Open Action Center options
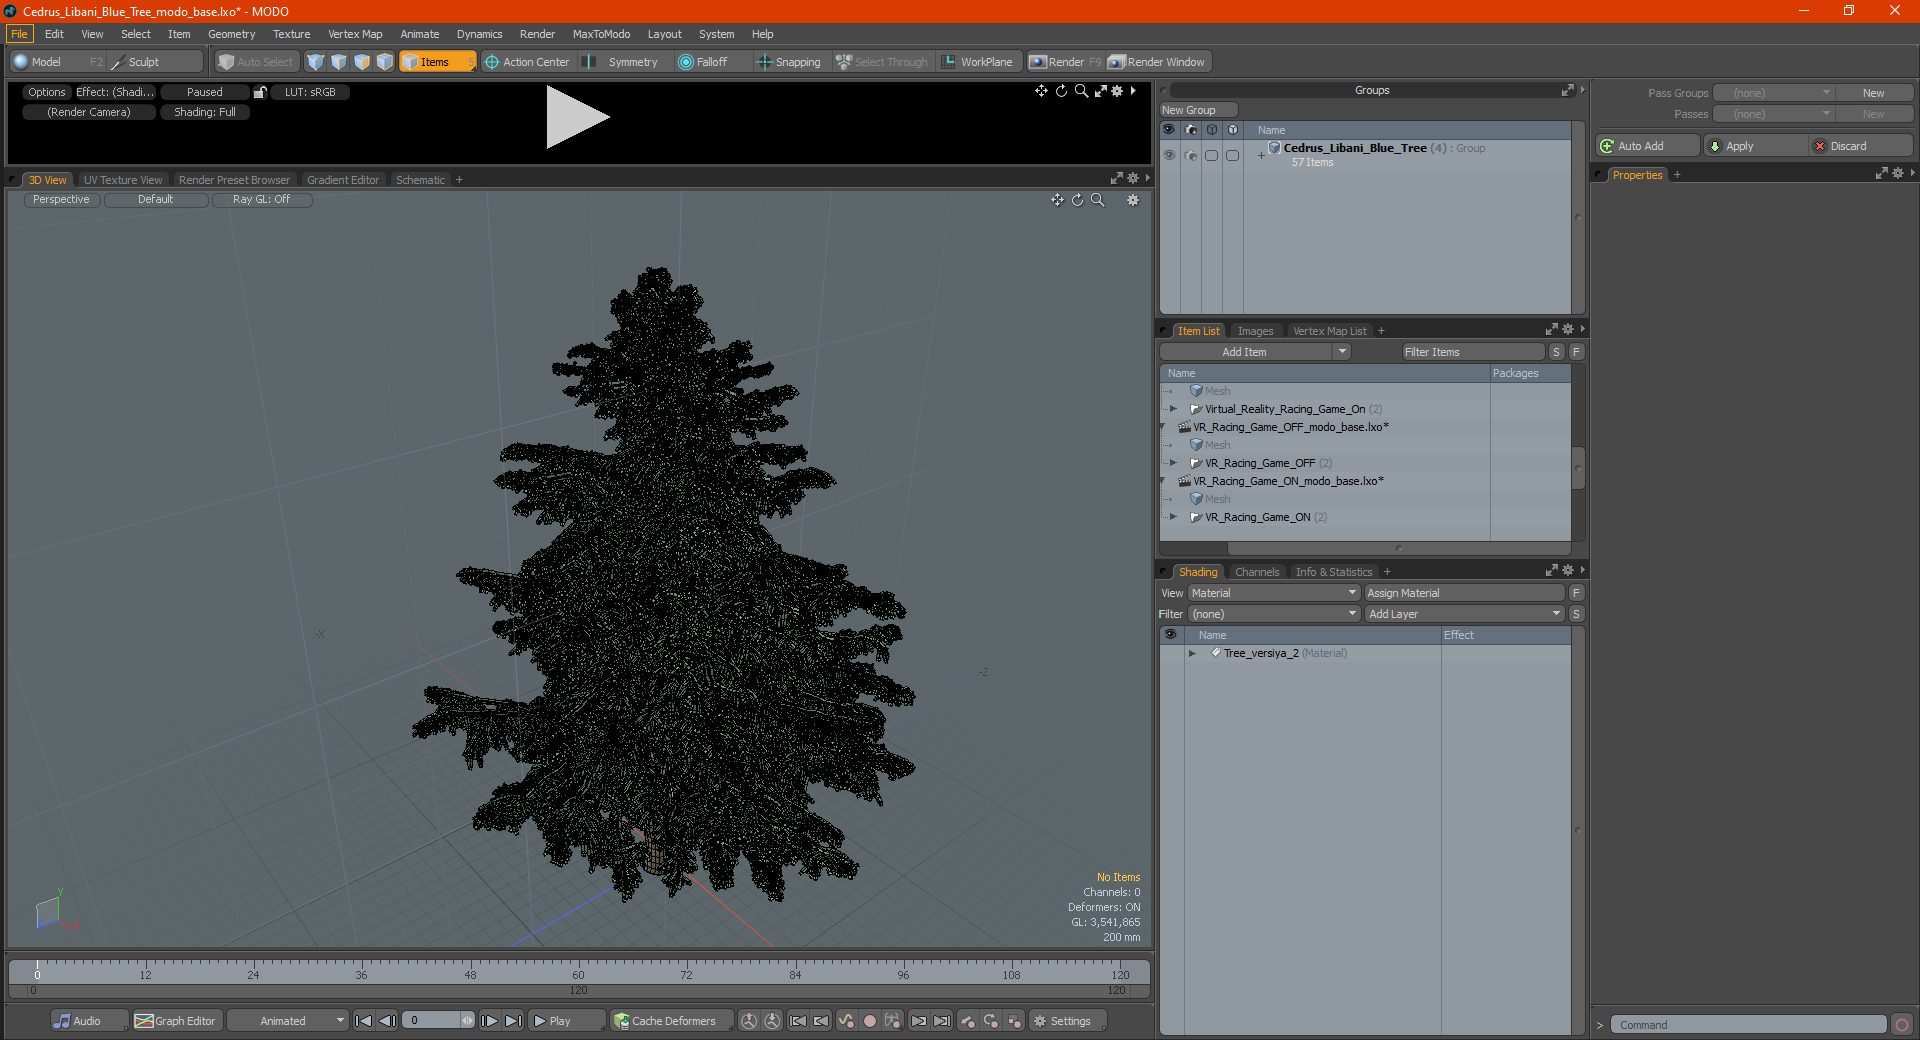 pos(527,62)
